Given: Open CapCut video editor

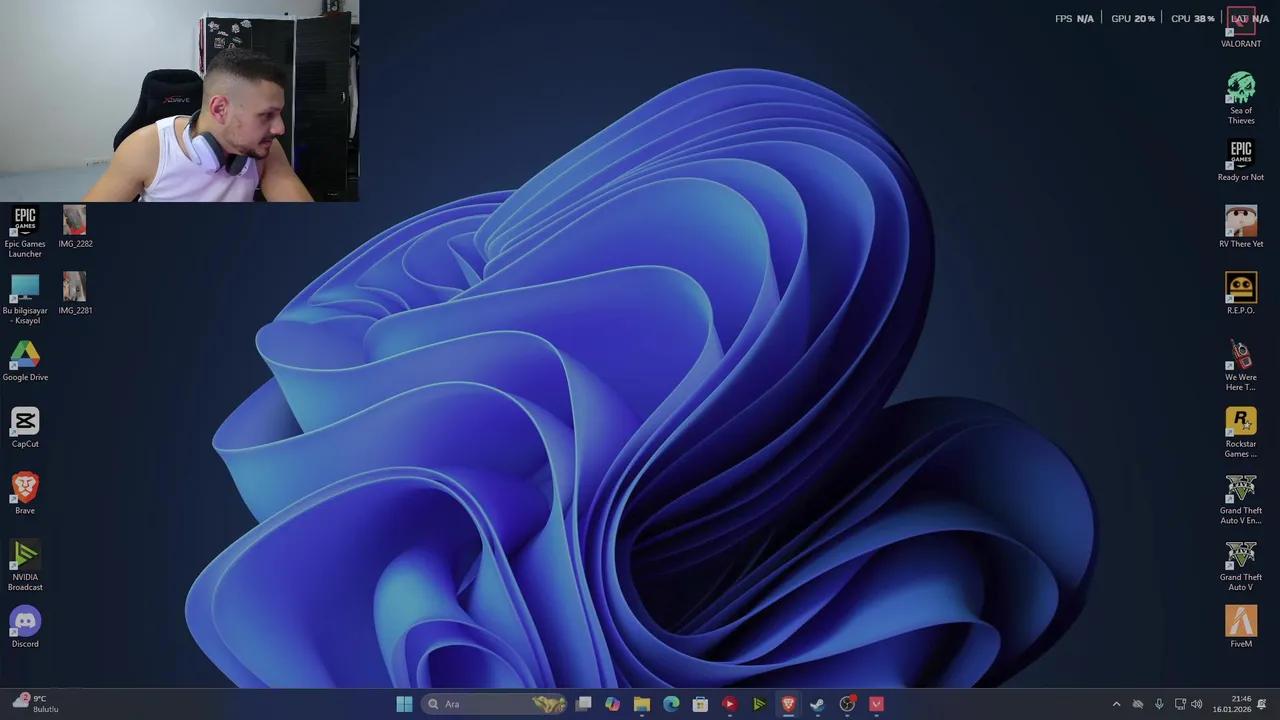Looking at the screenshot, I should coord(25,422).
